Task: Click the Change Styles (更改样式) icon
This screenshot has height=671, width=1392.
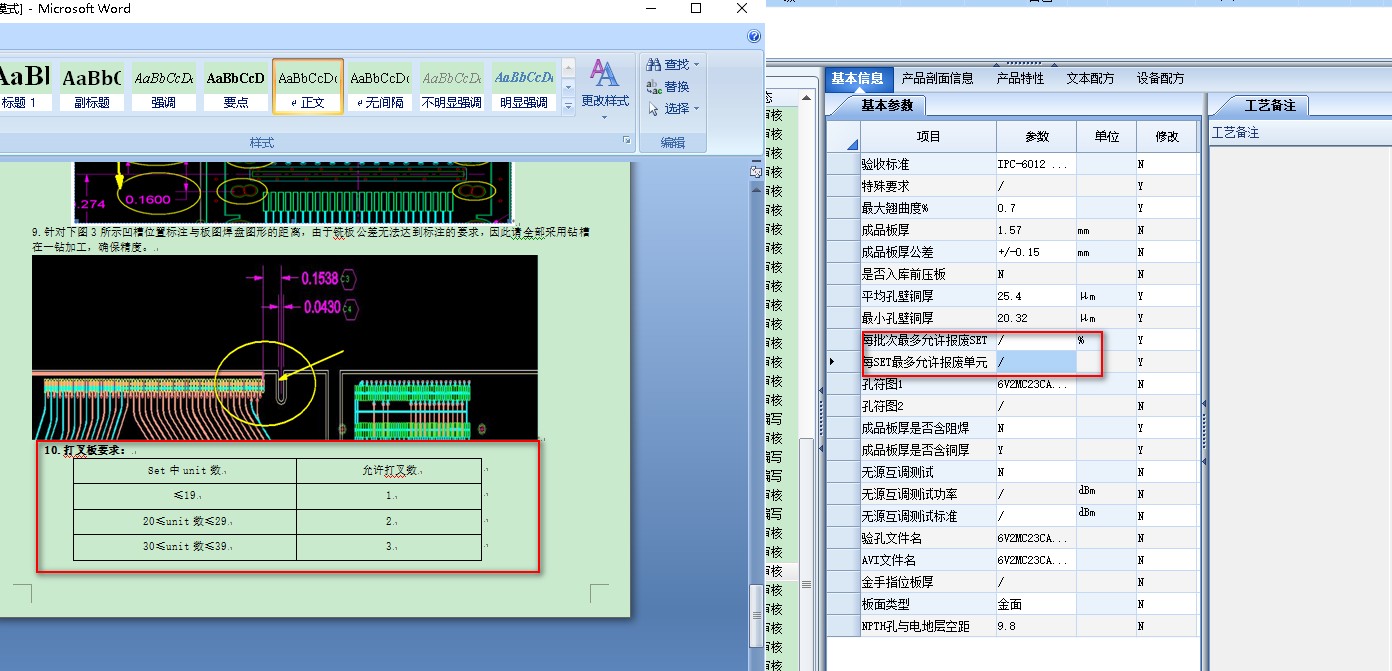Action: (x=604, y=74)
